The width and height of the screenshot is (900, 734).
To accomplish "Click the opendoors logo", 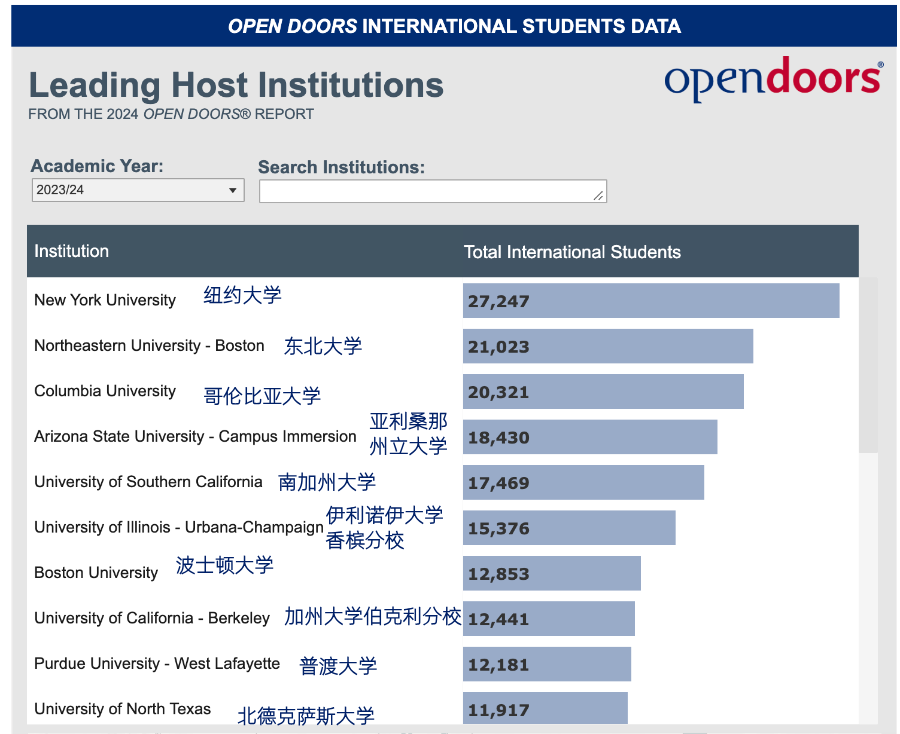I will (774, 79).
